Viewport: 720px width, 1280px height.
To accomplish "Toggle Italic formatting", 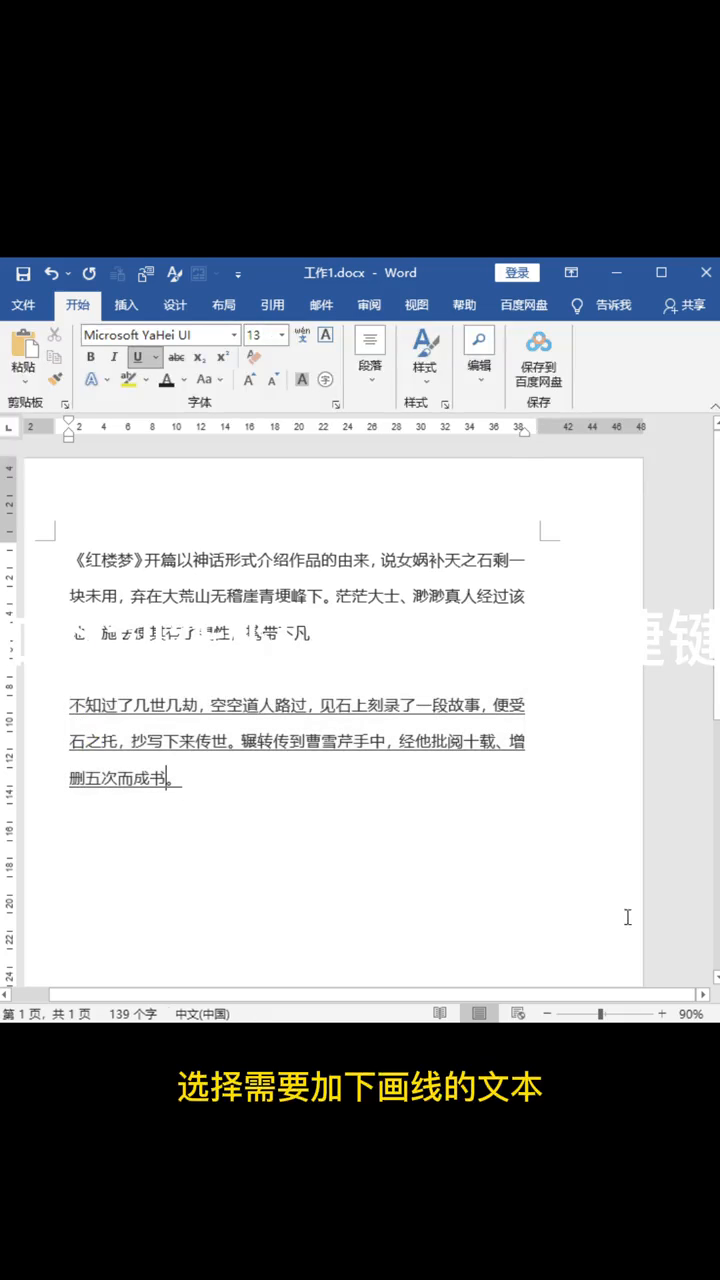I will 114,357.
